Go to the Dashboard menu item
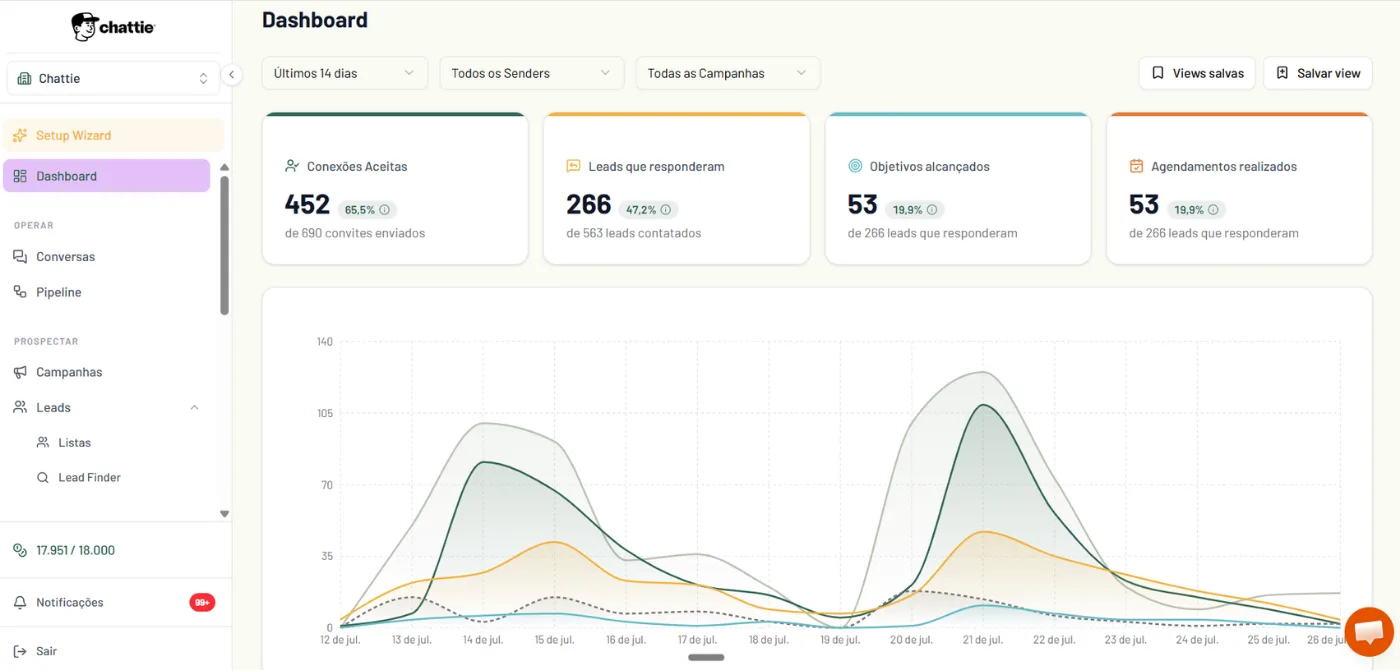Screen dimensions: 1400x672 pyautogui.click(x=107, y=176)
